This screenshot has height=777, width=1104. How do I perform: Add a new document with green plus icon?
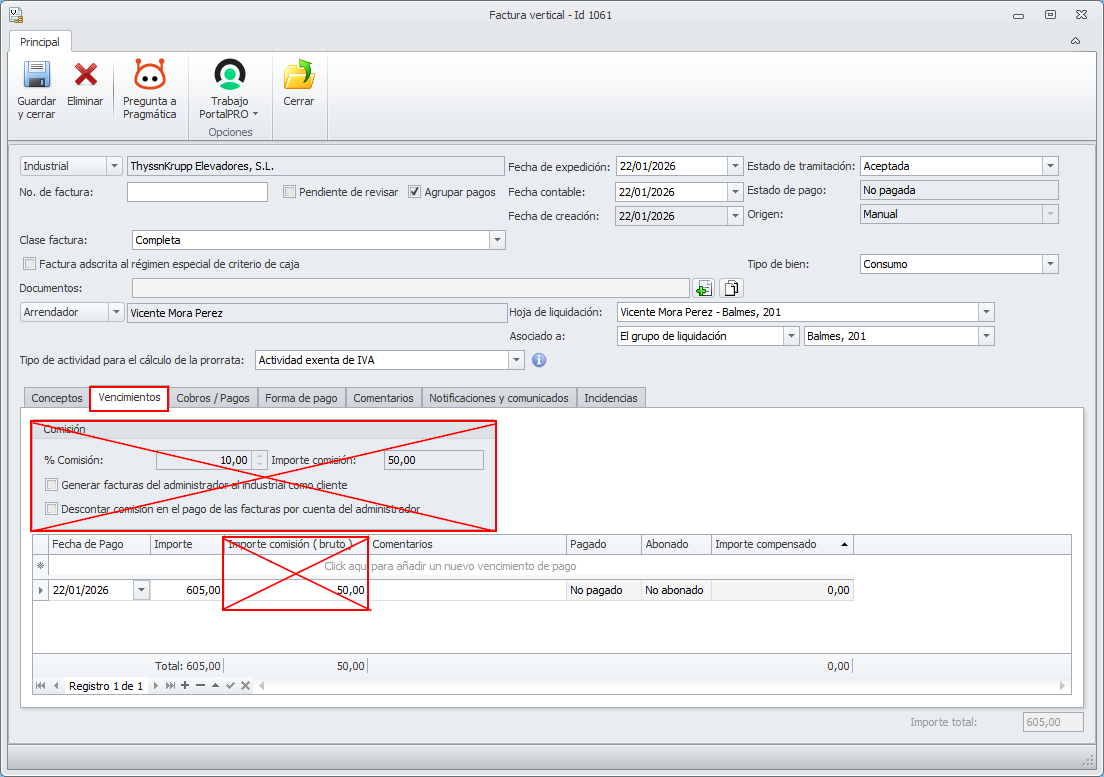click(x=703, y=289)
